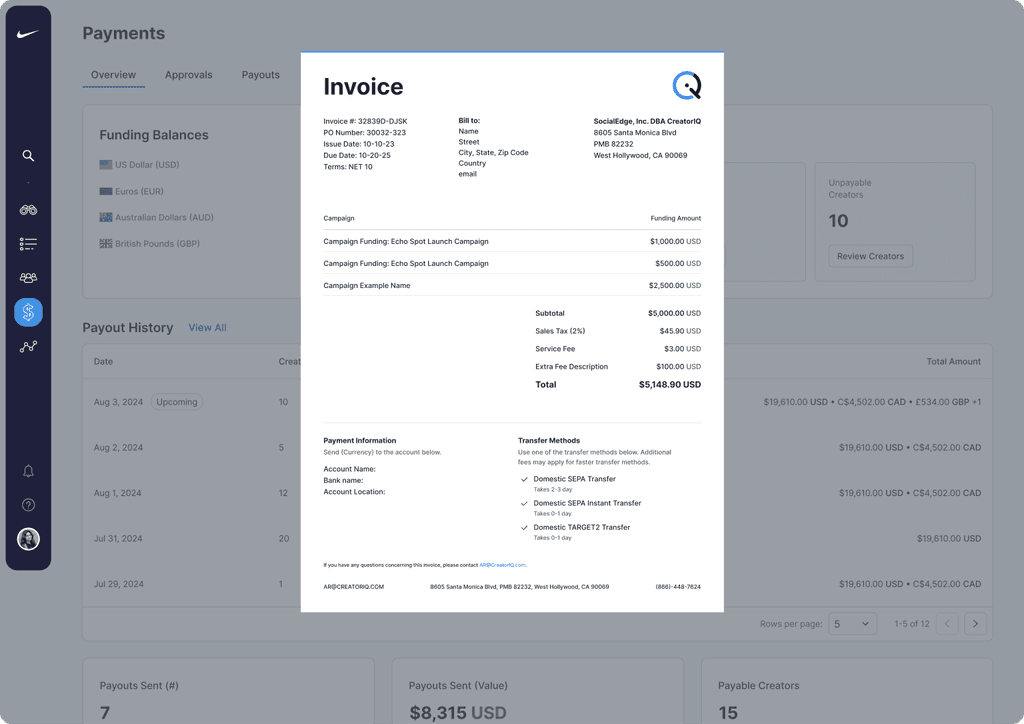Screen dimensions: 1024x724
Task: Switch to the Approvals tab
Action: [x=189, y=75]
